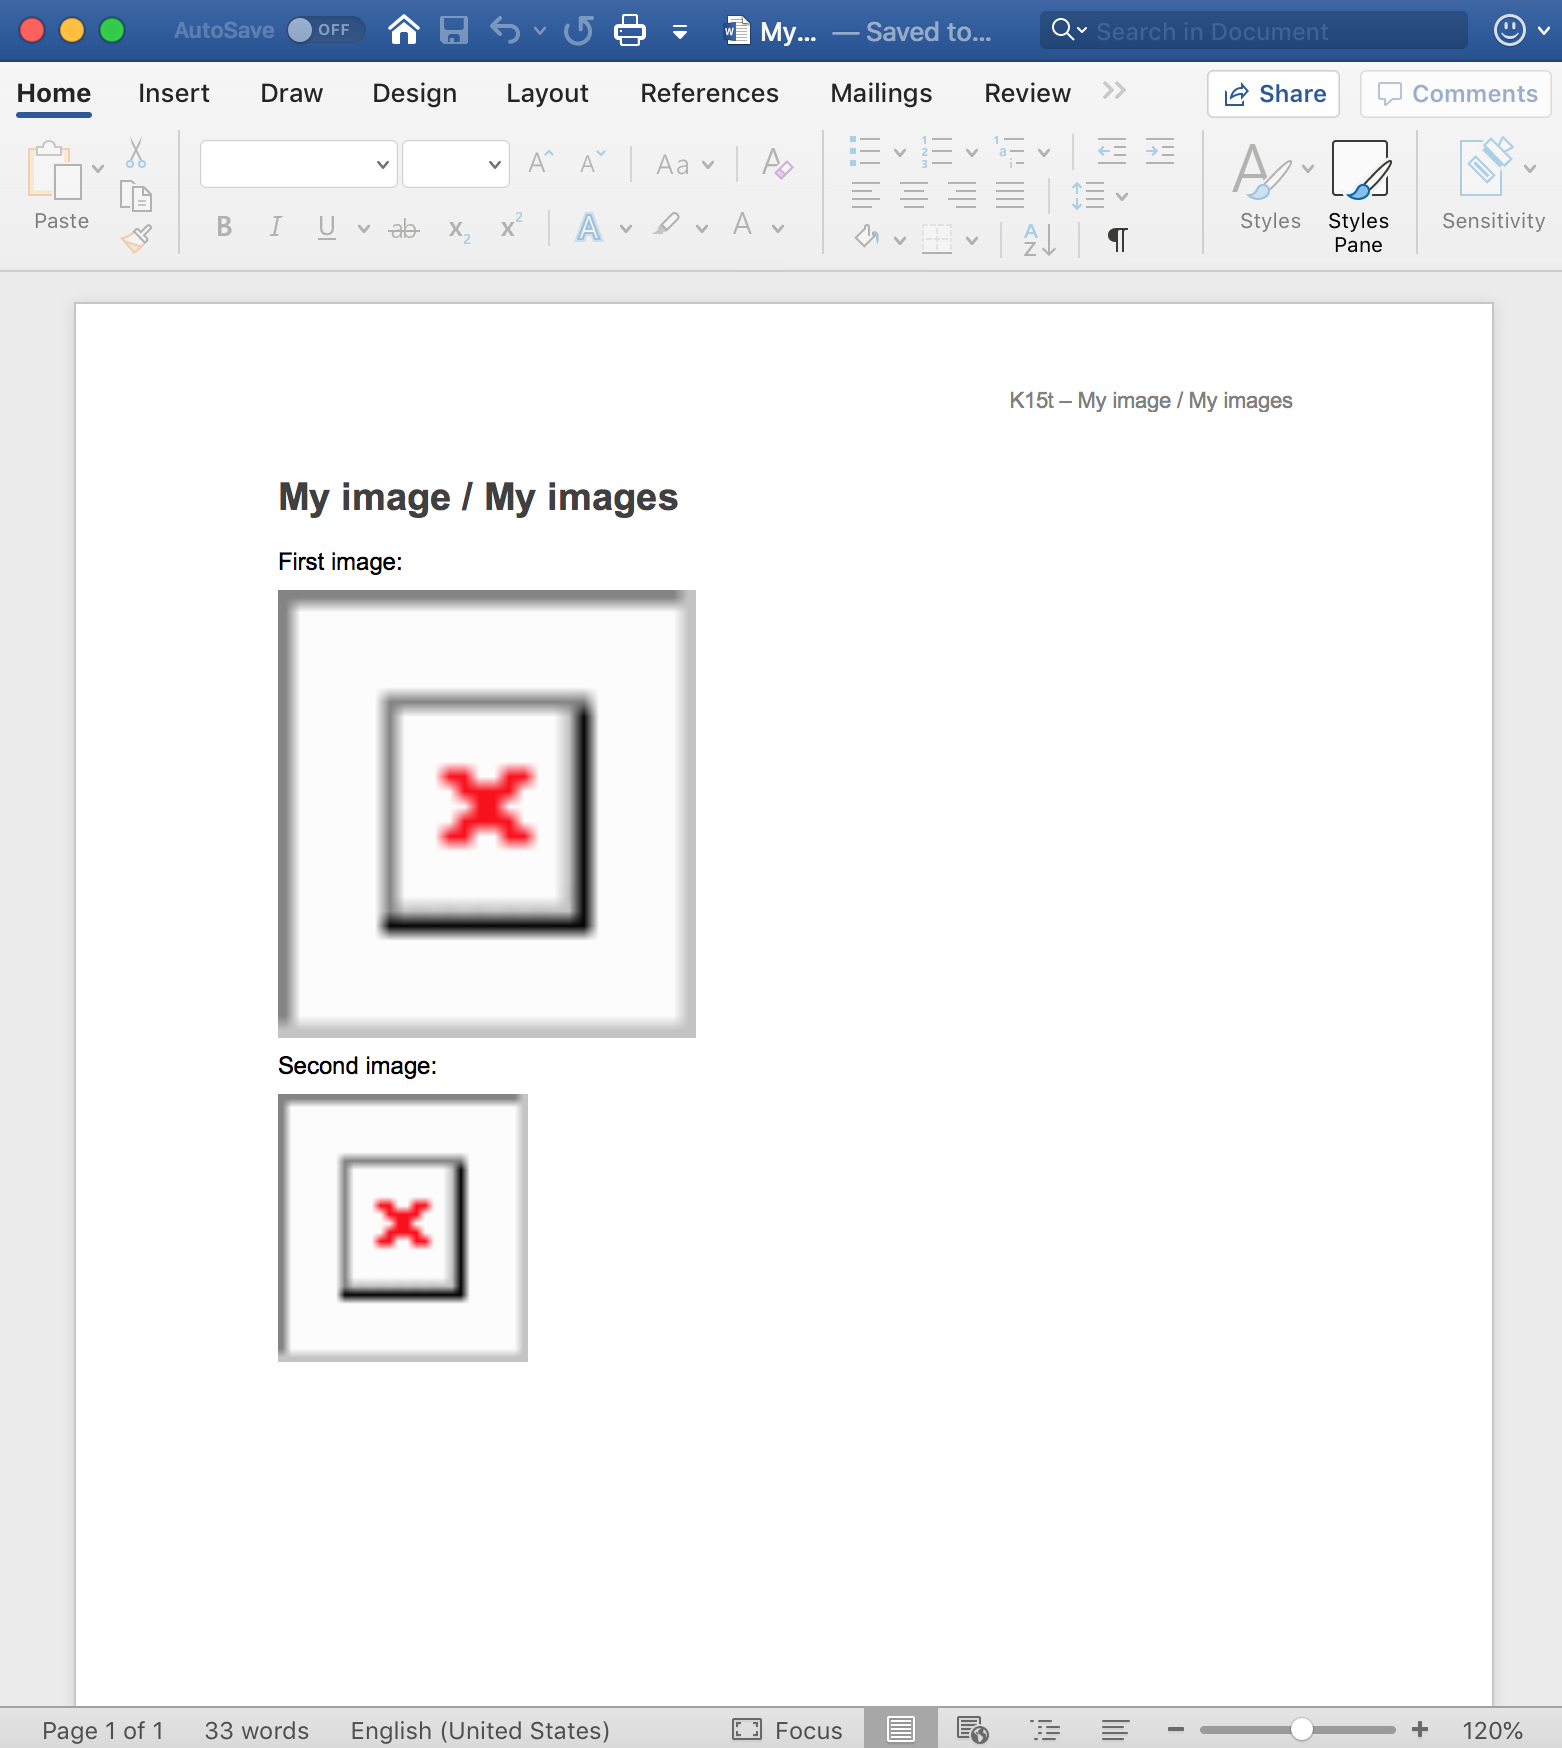The width and height of the screenshot is (1562, 1748).
Task: Open the References tab
Action: coord(709,93)
